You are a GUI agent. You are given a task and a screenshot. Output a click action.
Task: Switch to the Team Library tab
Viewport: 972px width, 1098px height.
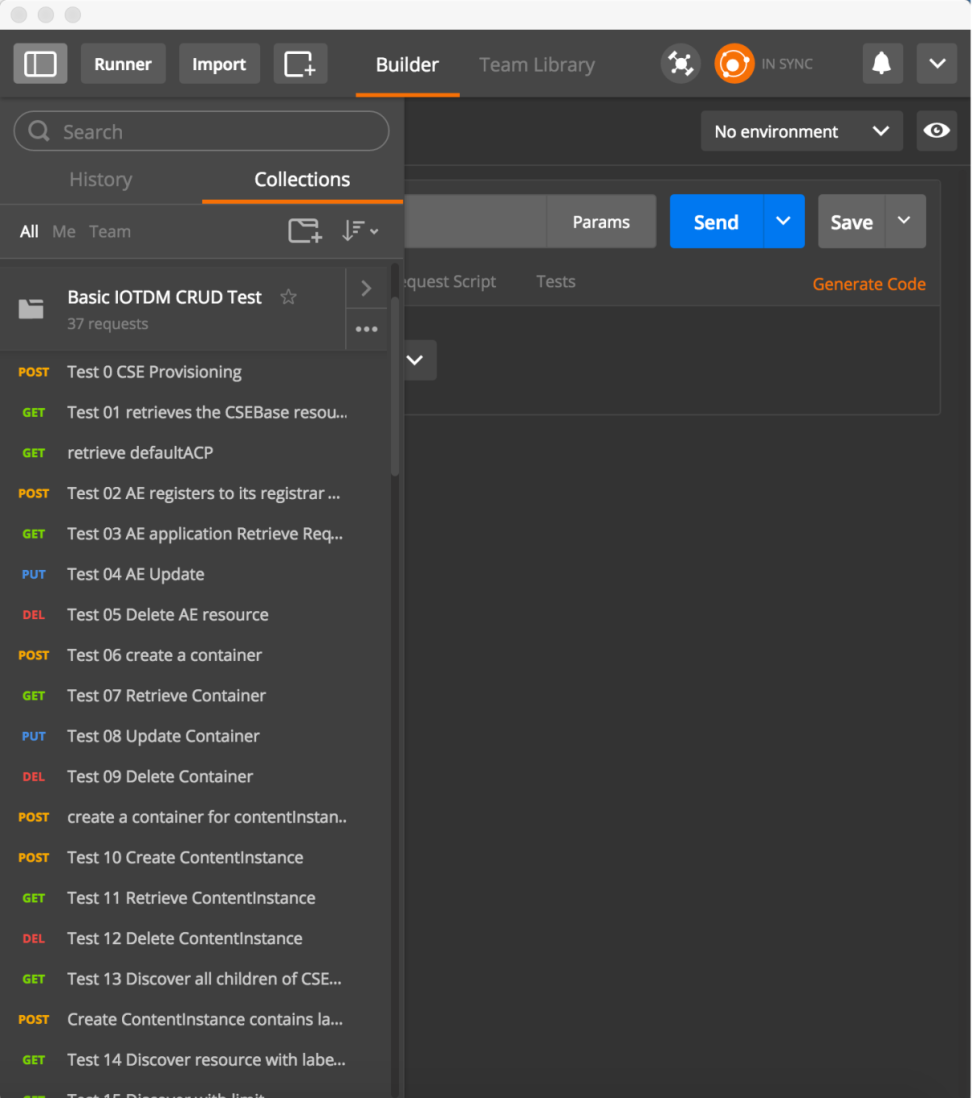click(x=536, y=65)
